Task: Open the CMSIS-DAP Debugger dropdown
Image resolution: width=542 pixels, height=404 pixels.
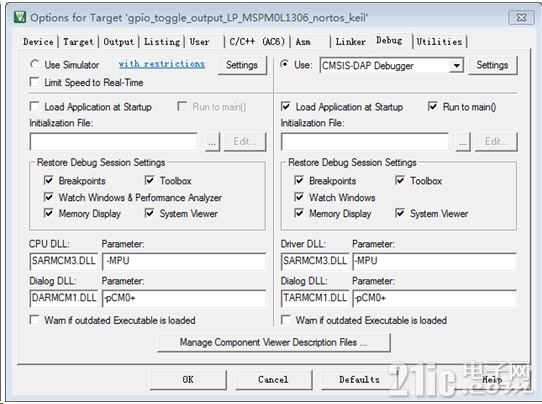Action: point(457,65)
